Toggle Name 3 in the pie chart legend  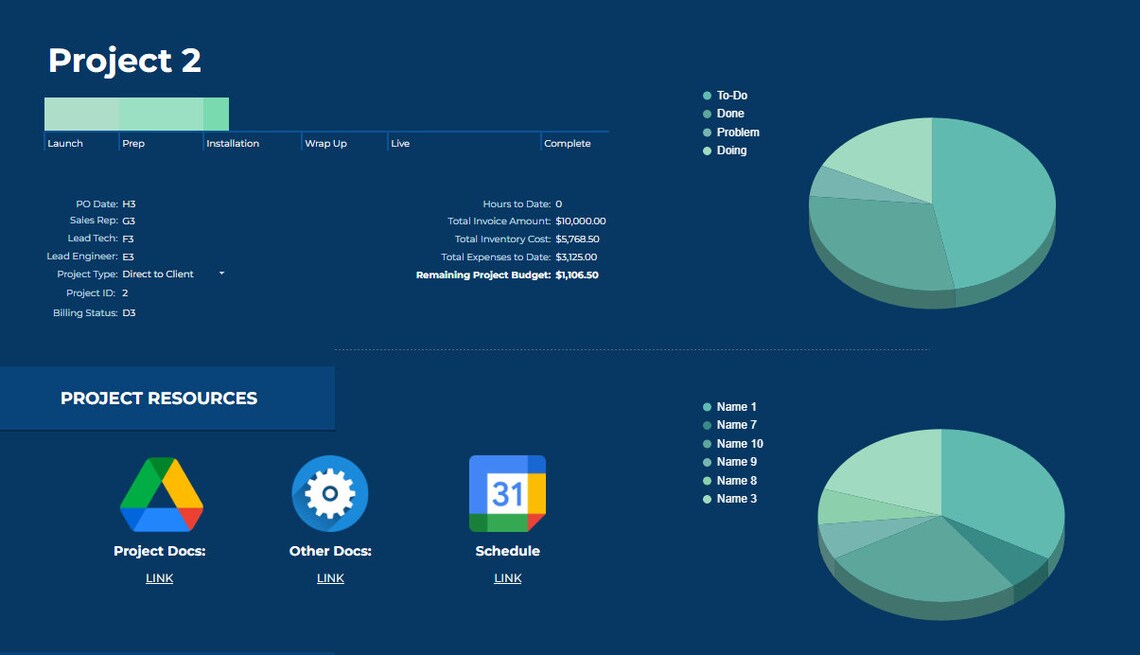[706, 498]
